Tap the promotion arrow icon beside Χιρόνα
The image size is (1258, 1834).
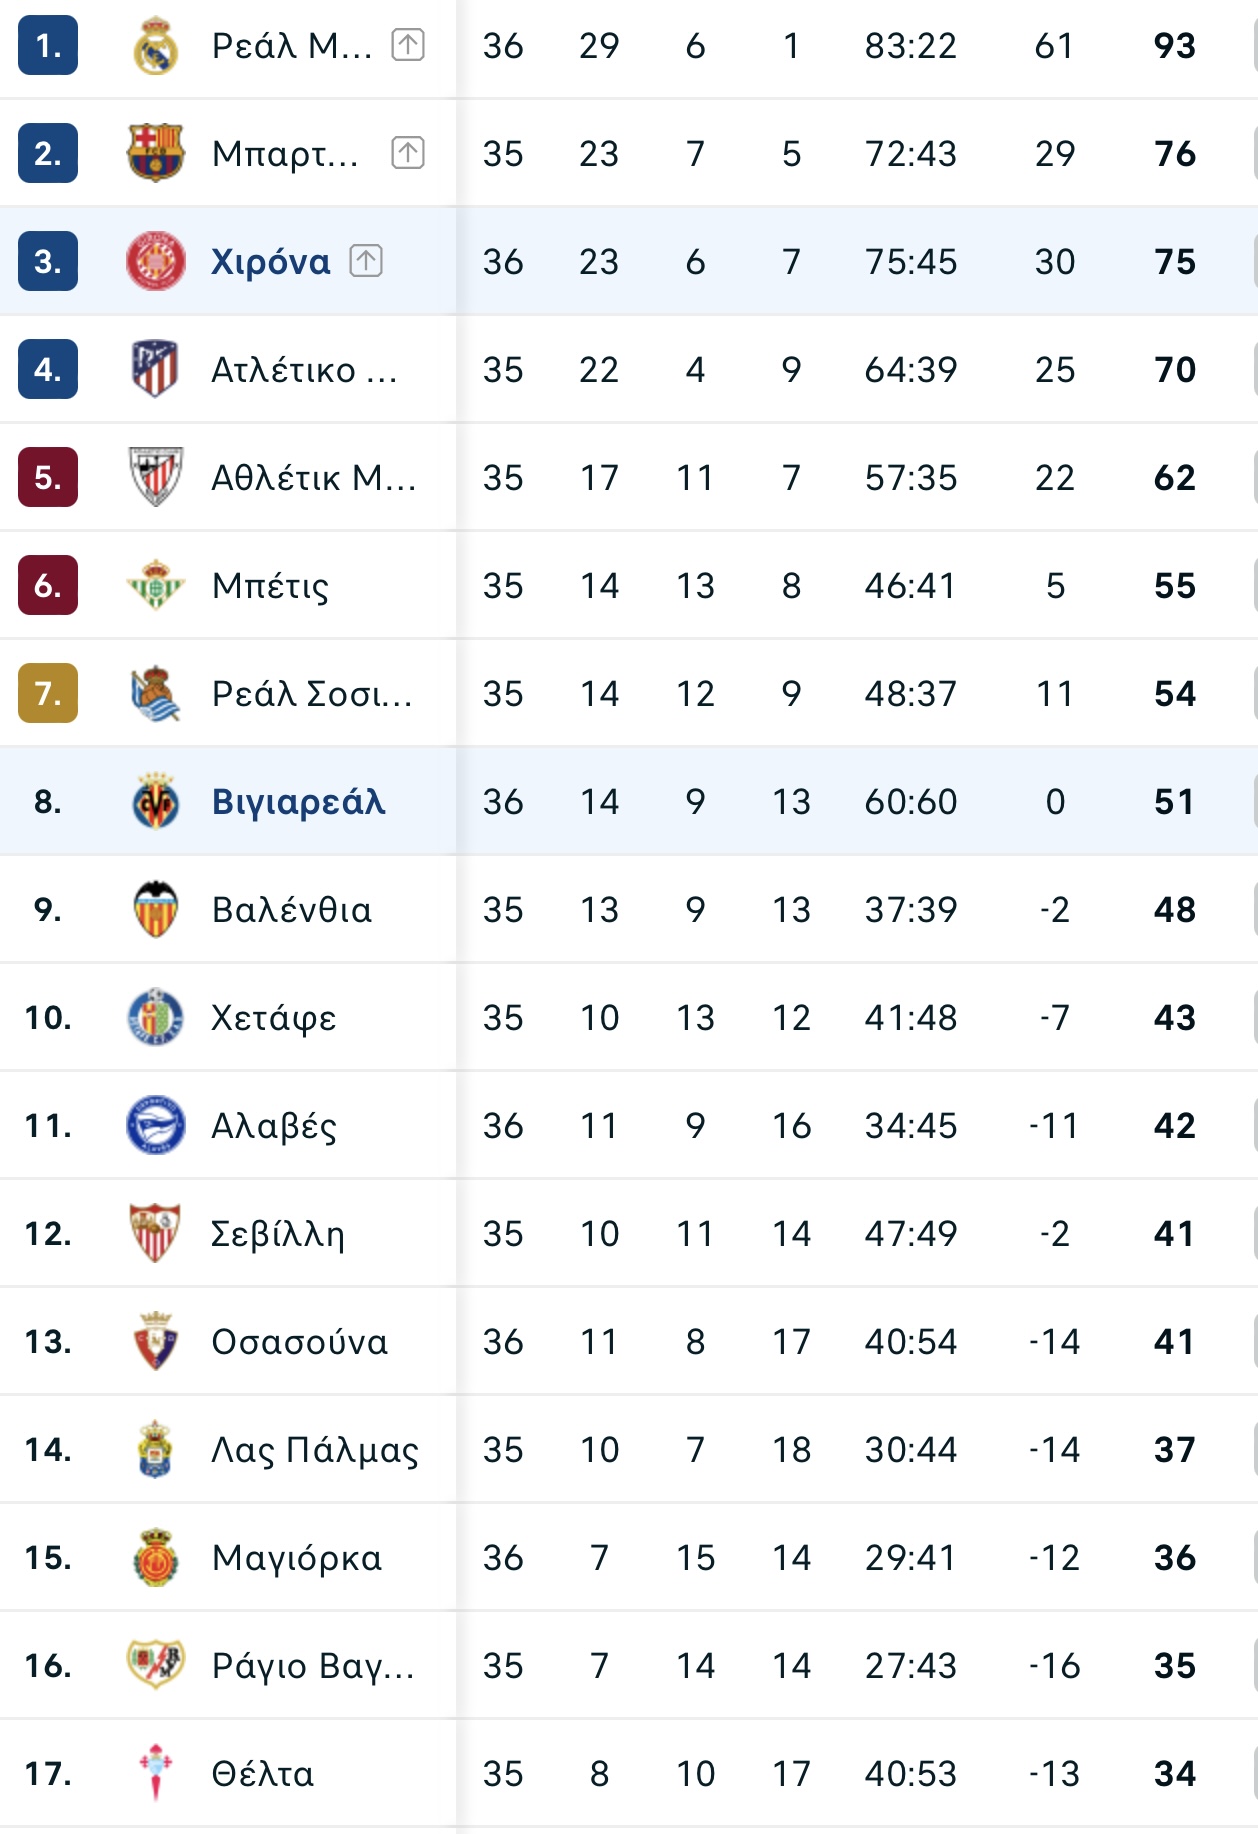pos(366,261)
